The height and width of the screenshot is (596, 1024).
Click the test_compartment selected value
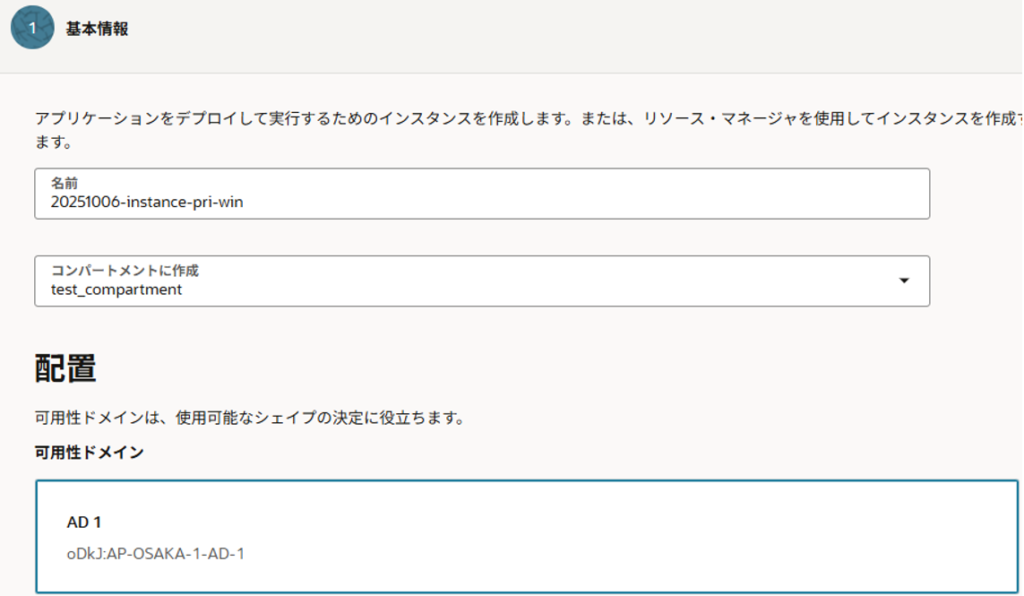point(117,290)
